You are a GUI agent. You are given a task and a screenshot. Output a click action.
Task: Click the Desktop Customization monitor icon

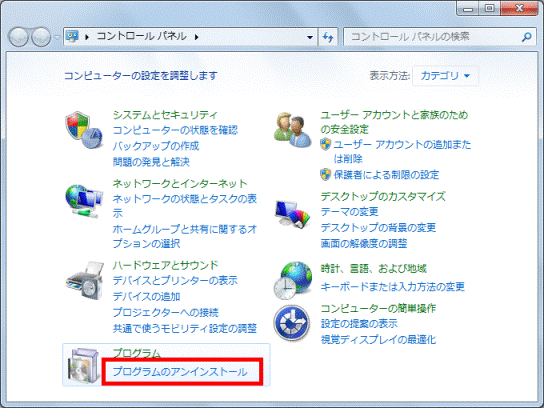(x=292, y=214)
